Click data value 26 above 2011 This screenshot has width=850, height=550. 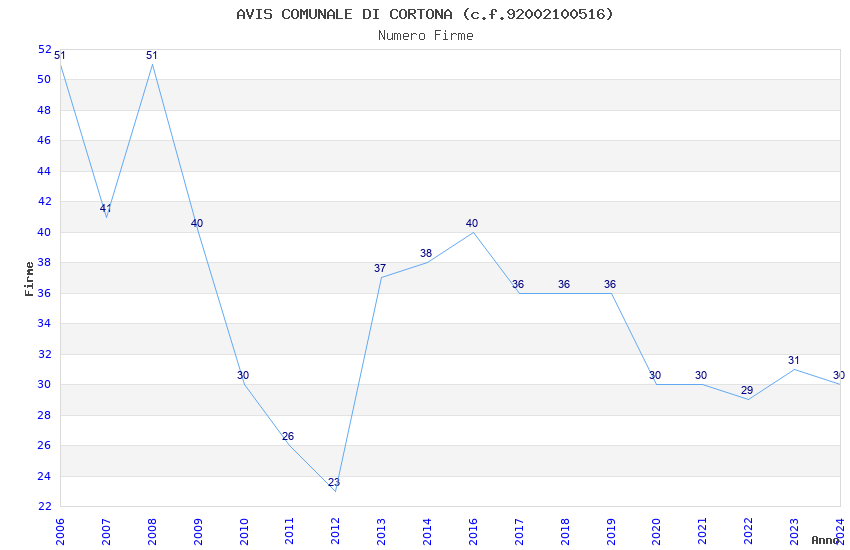[288, 436]
